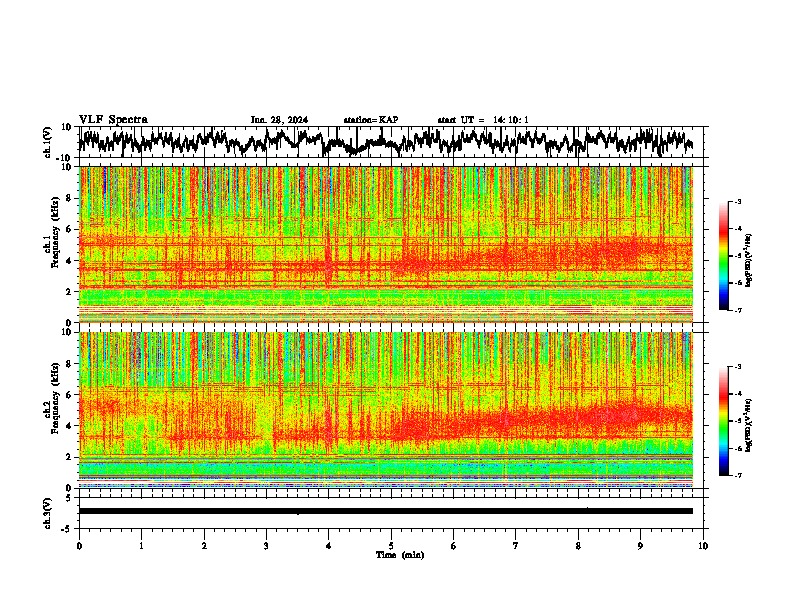Click the "-7" tick on ch.2 color bar
Viewport: 792px width, 612px height.
[738, 475]
